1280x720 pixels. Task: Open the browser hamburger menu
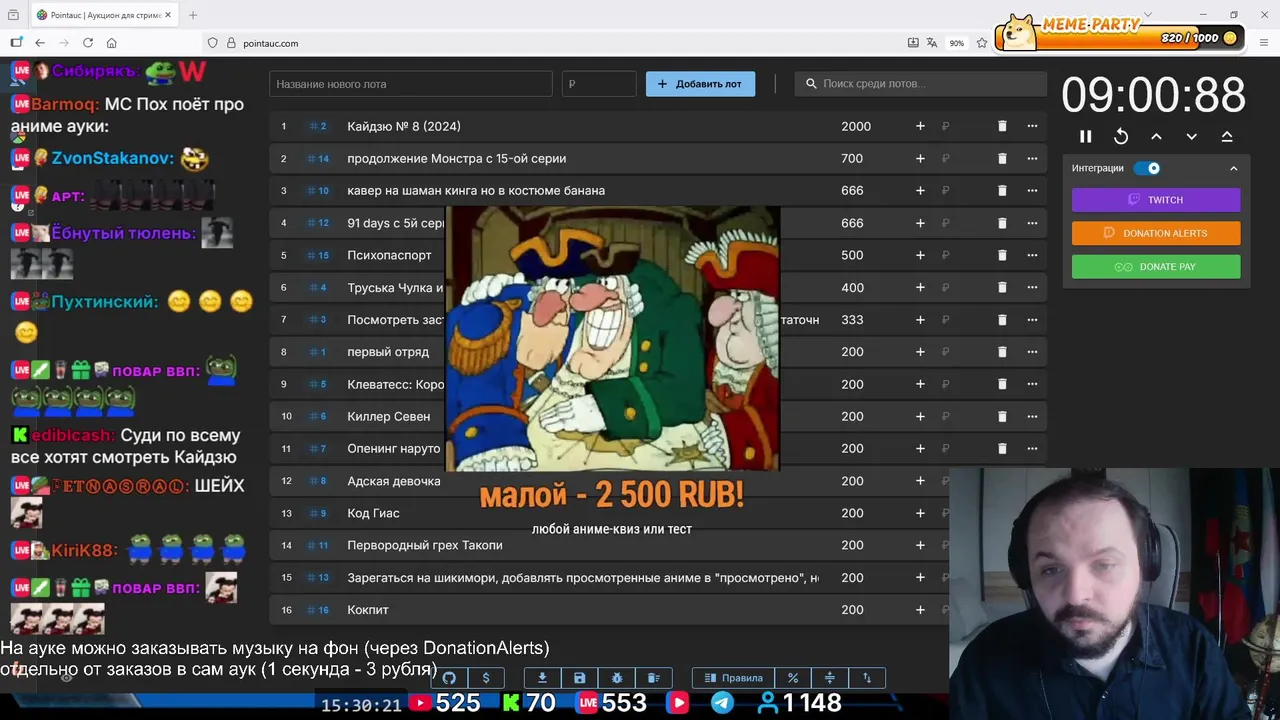click(1264, 43)
